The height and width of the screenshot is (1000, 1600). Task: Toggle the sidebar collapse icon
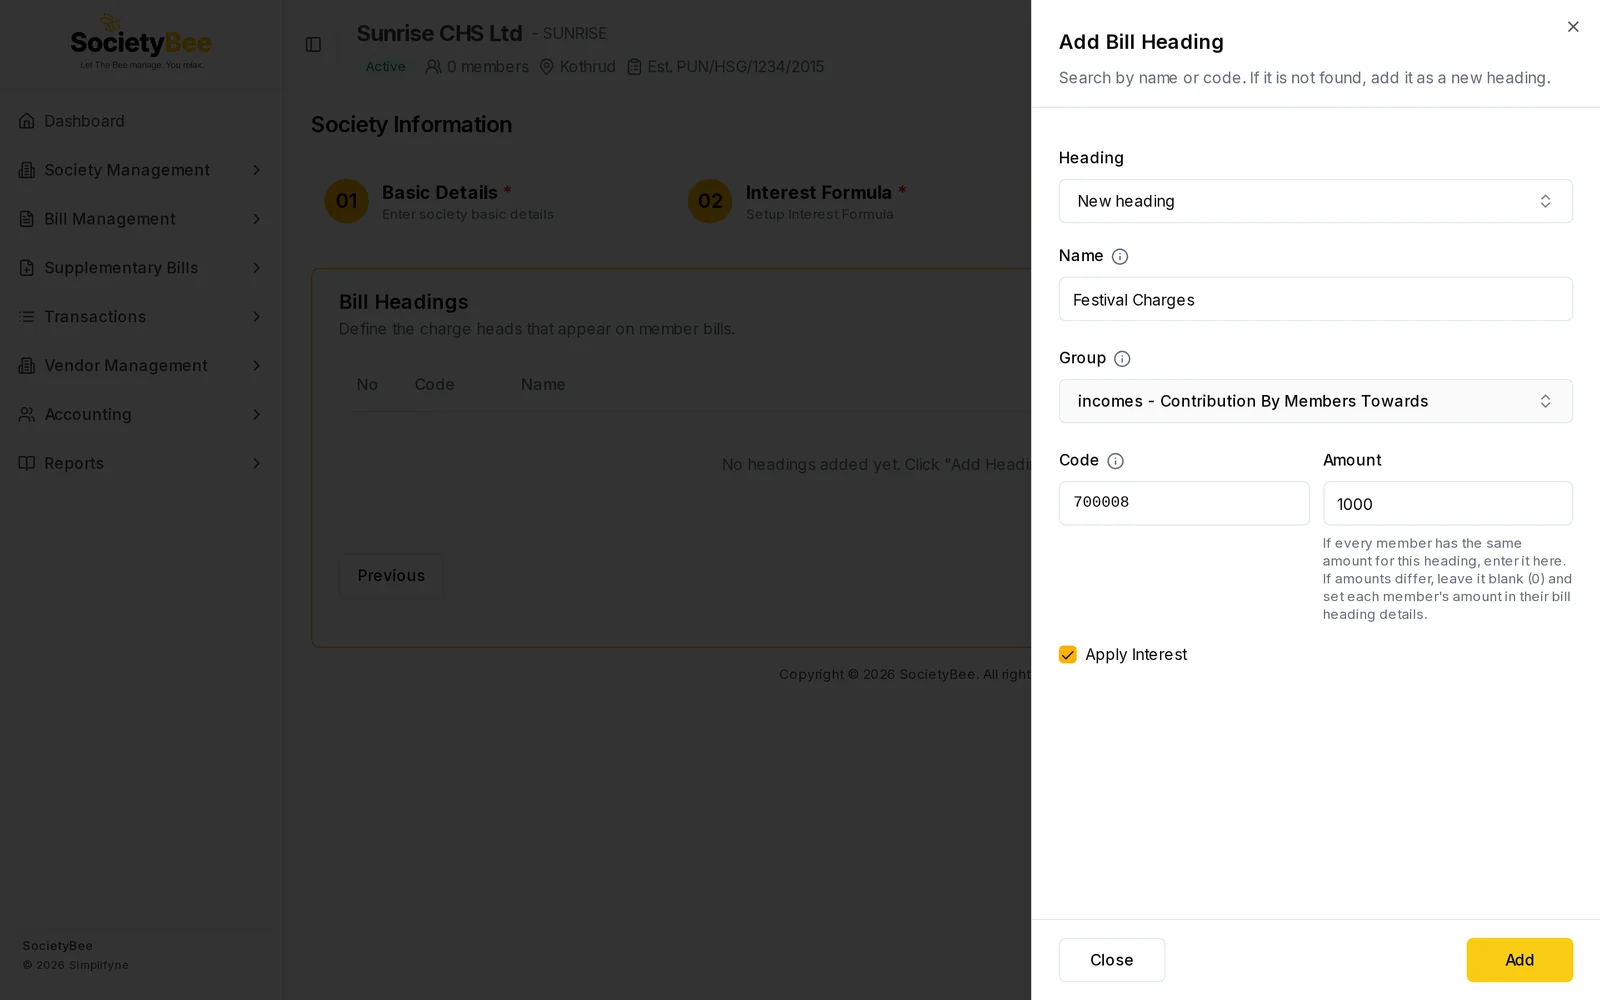pyautogui.click(x=313, y=45)
